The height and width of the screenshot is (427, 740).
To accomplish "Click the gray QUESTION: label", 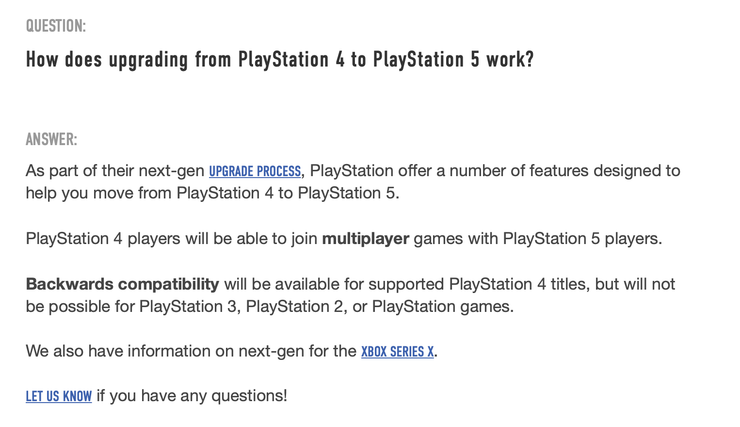I will pyautogui.click(x=56, y=26).
